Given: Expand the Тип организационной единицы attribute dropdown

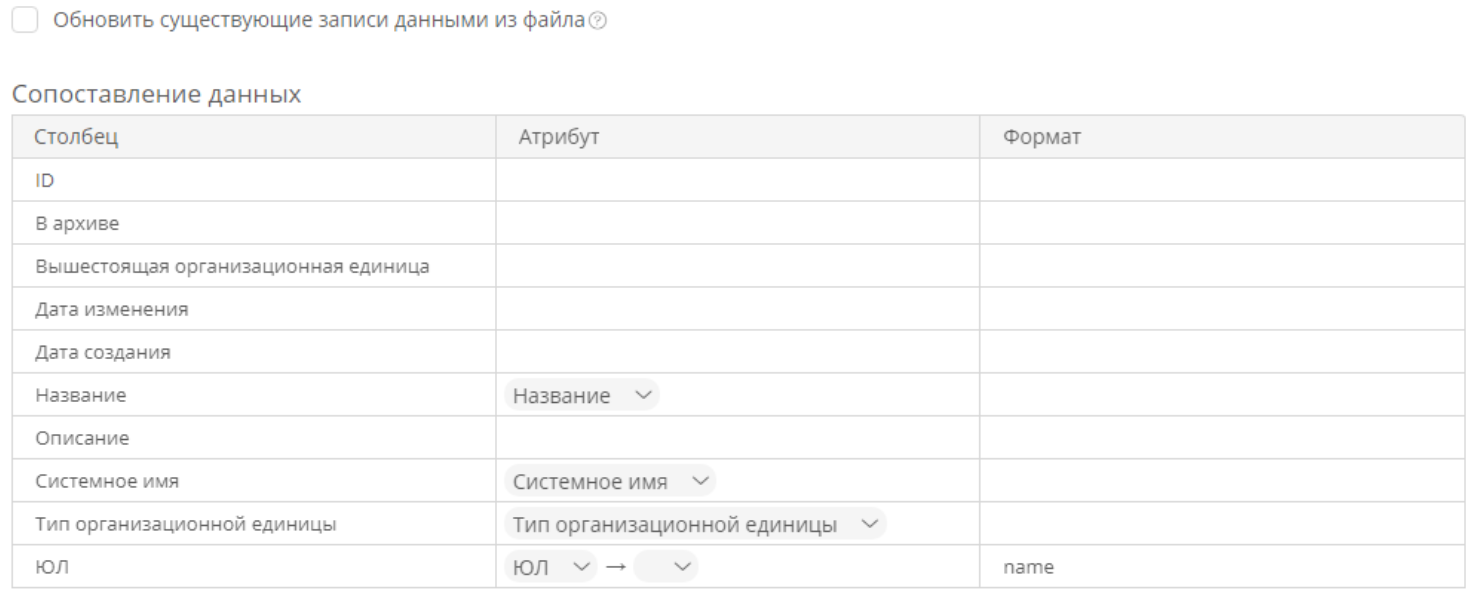Looking at the screenshot, I should tap(695, 524).
